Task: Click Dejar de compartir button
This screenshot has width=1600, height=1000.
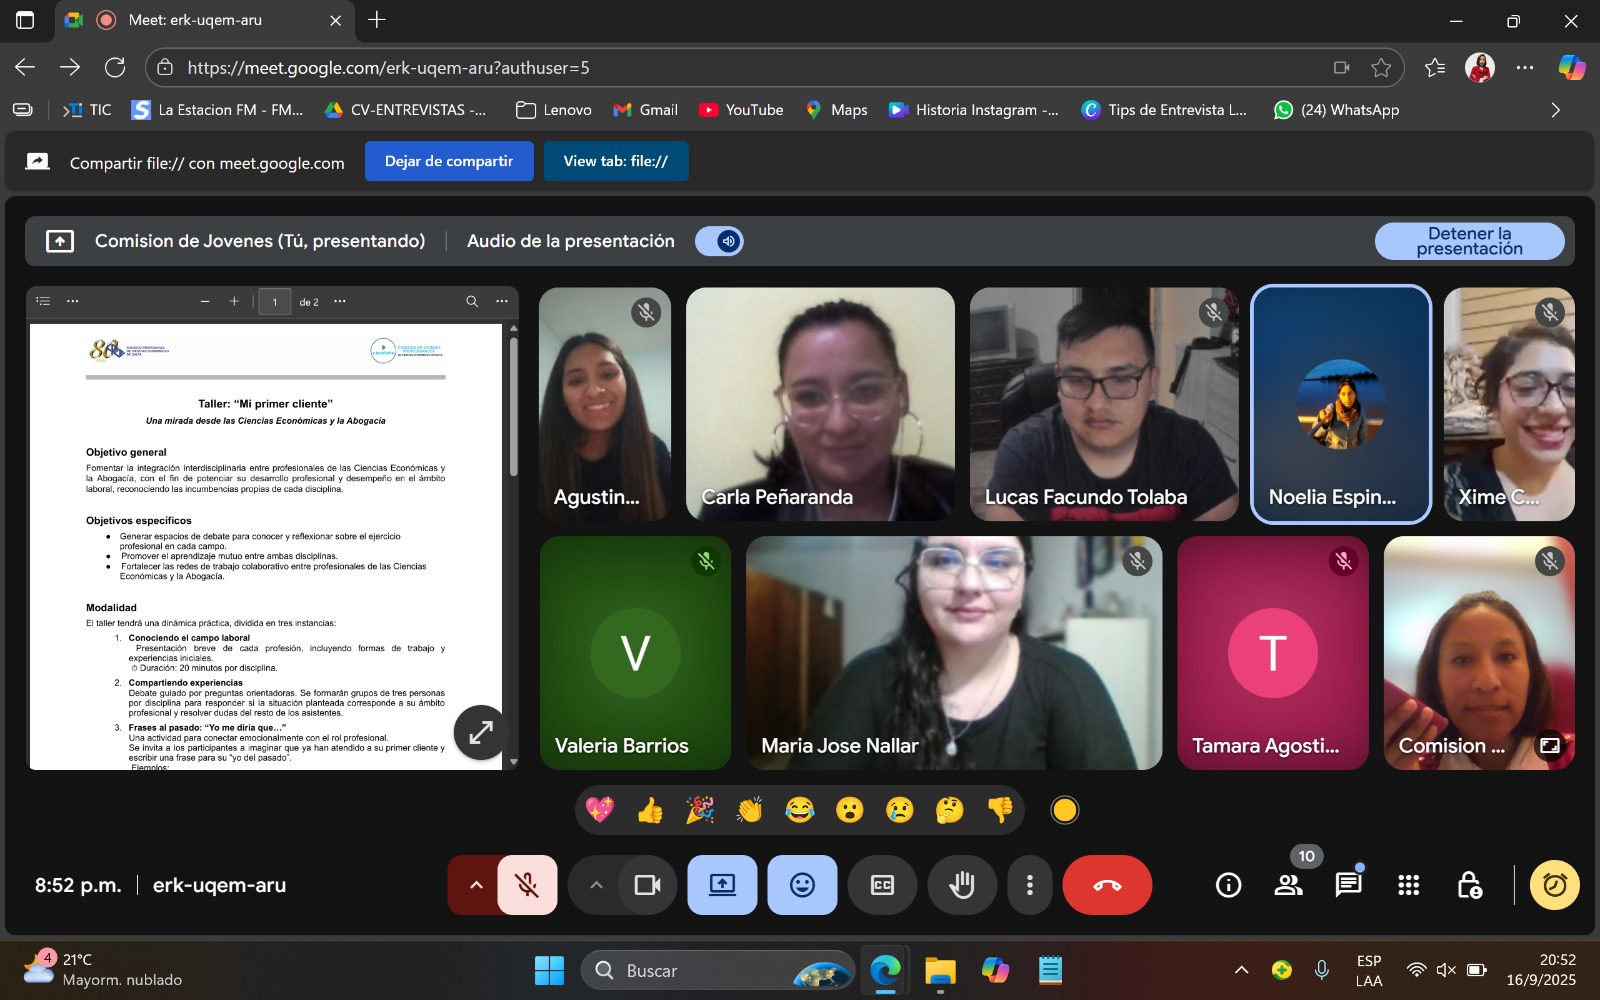Action: pos(449,161)
